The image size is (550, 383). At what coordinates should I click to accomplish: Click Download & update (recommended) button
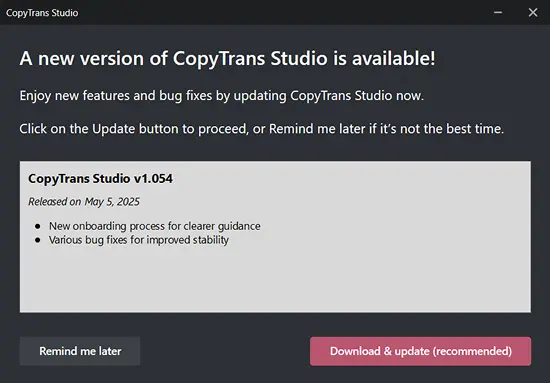click(x=420, y=351)
